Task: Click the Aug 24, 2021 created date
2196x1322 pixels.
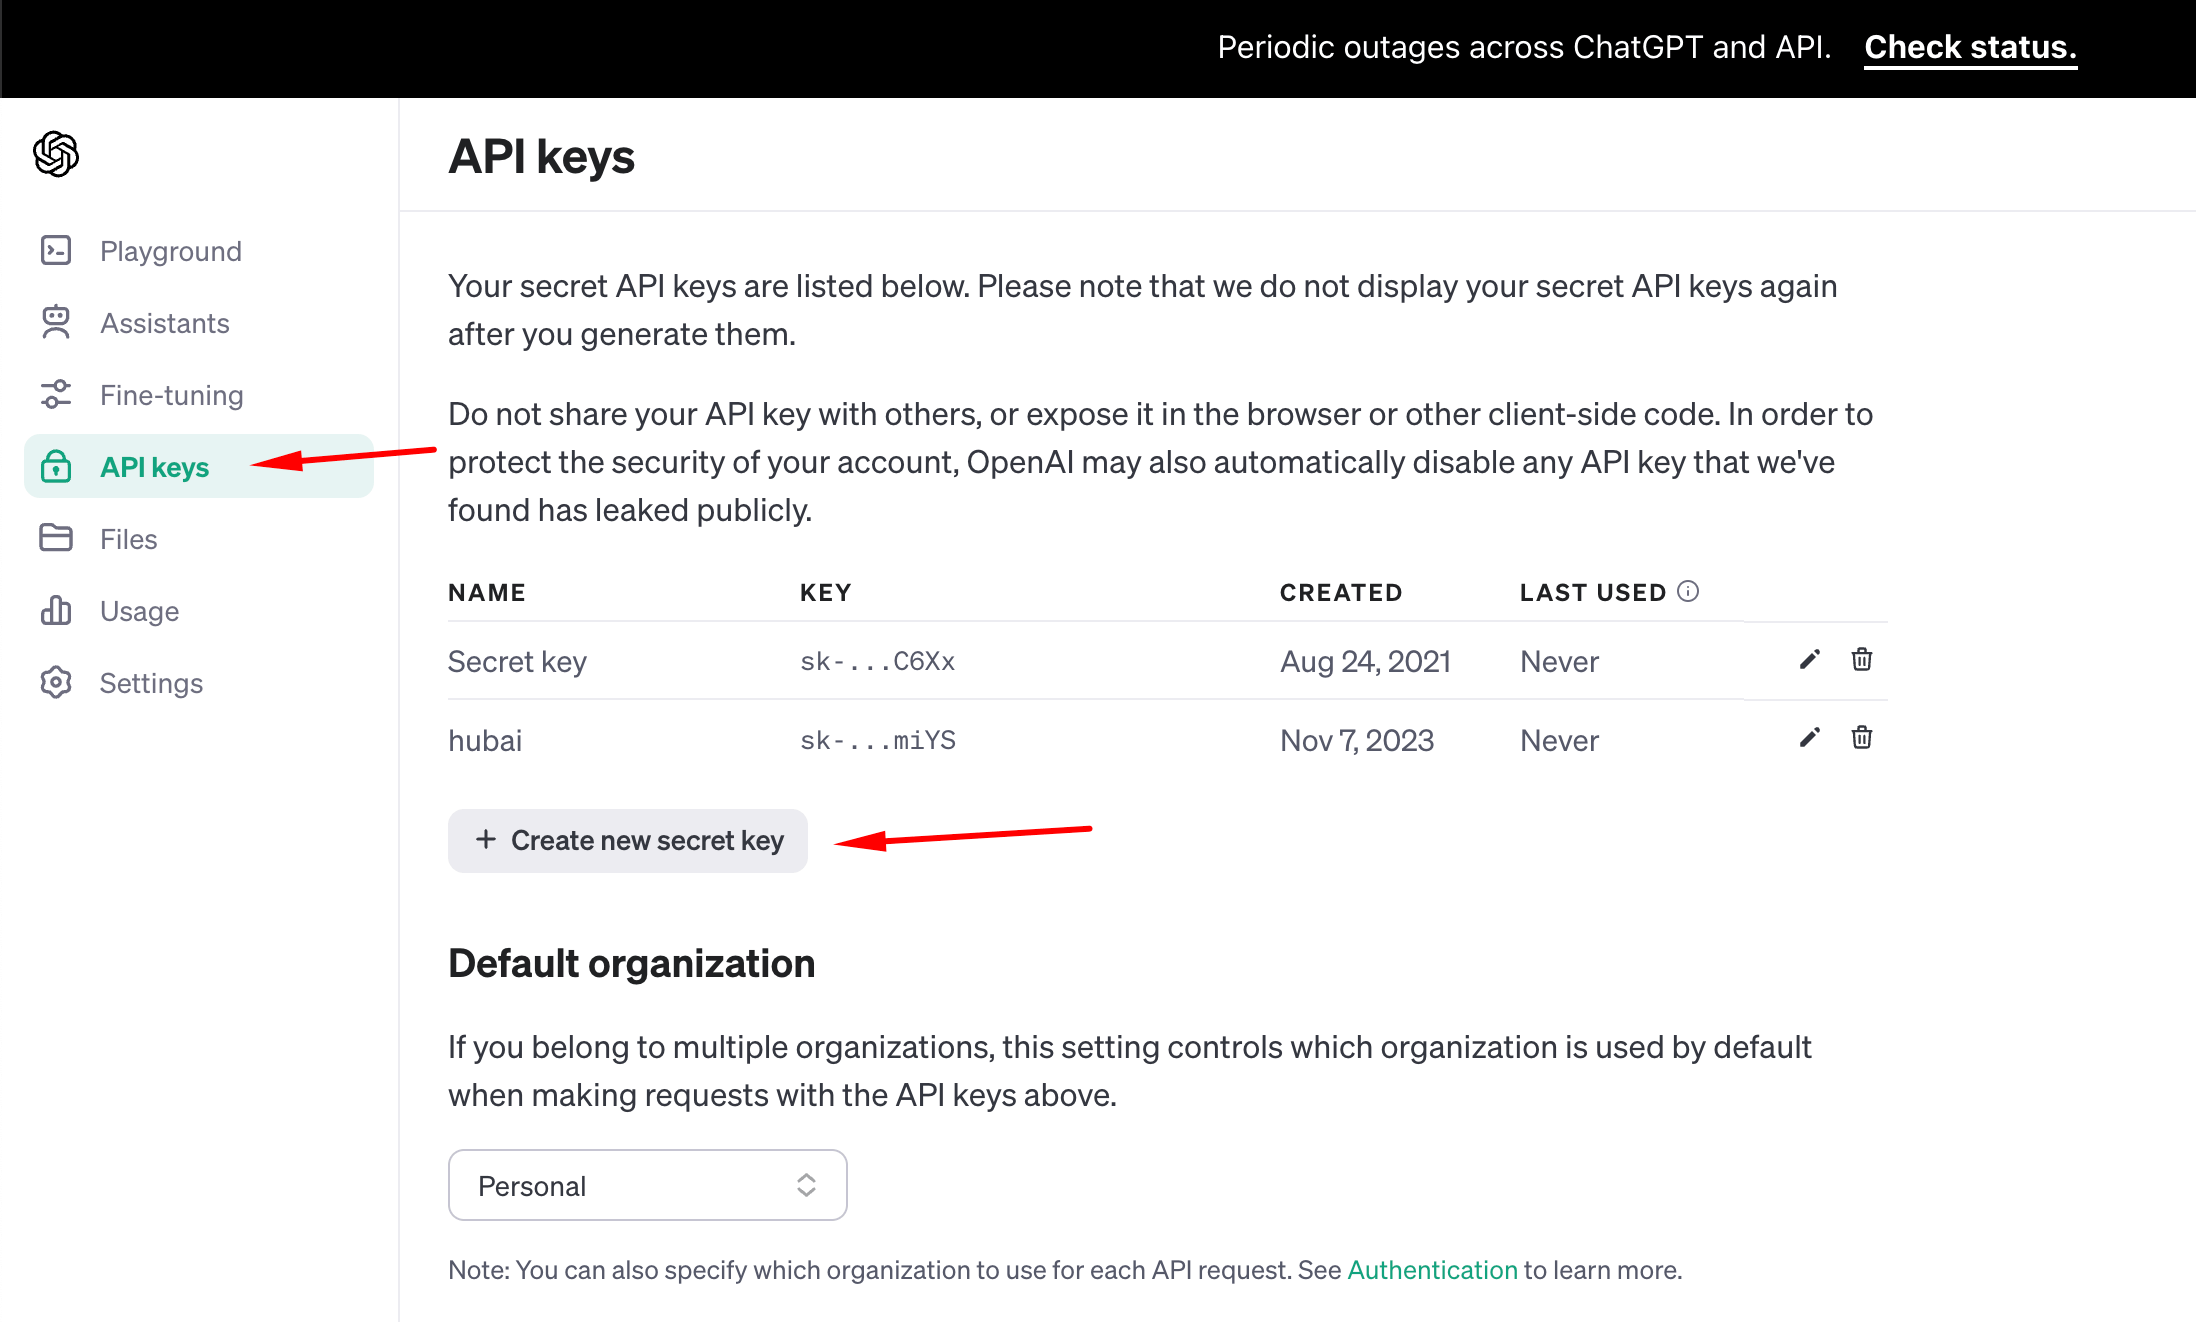Action: coord(1365,661)
